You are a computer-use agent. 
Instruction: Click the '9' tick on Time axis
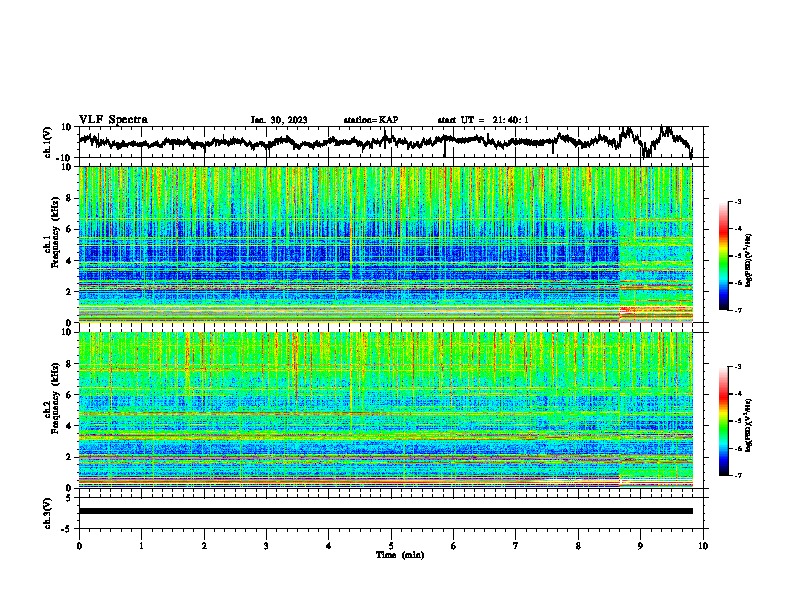tap(640, 546)
